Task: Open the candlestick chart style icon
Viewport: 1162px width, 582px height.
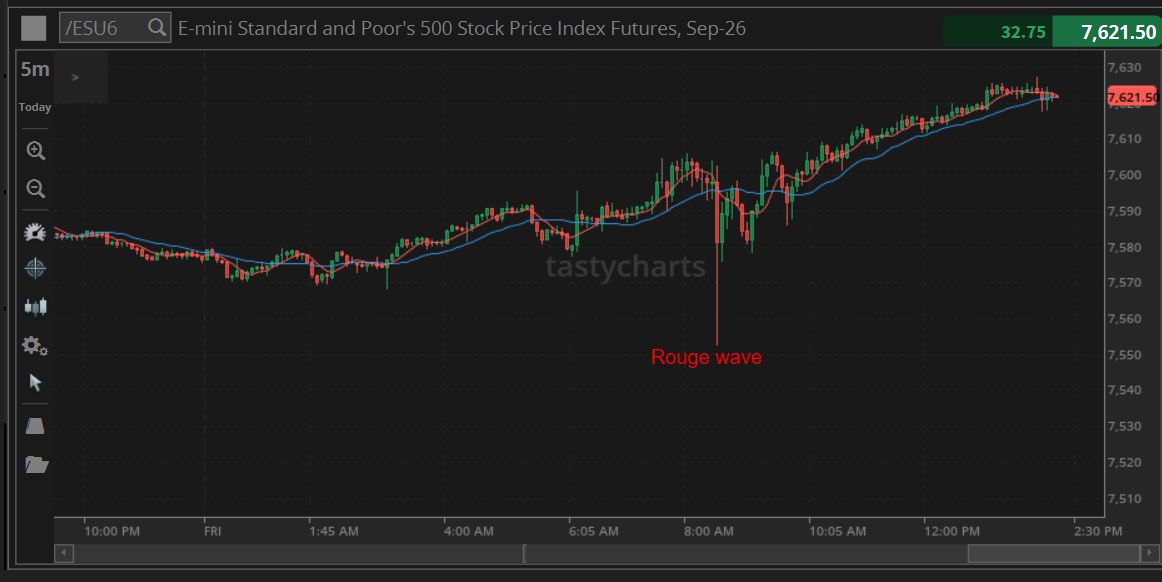Action: pyautogui.click(x=36, y=306)
